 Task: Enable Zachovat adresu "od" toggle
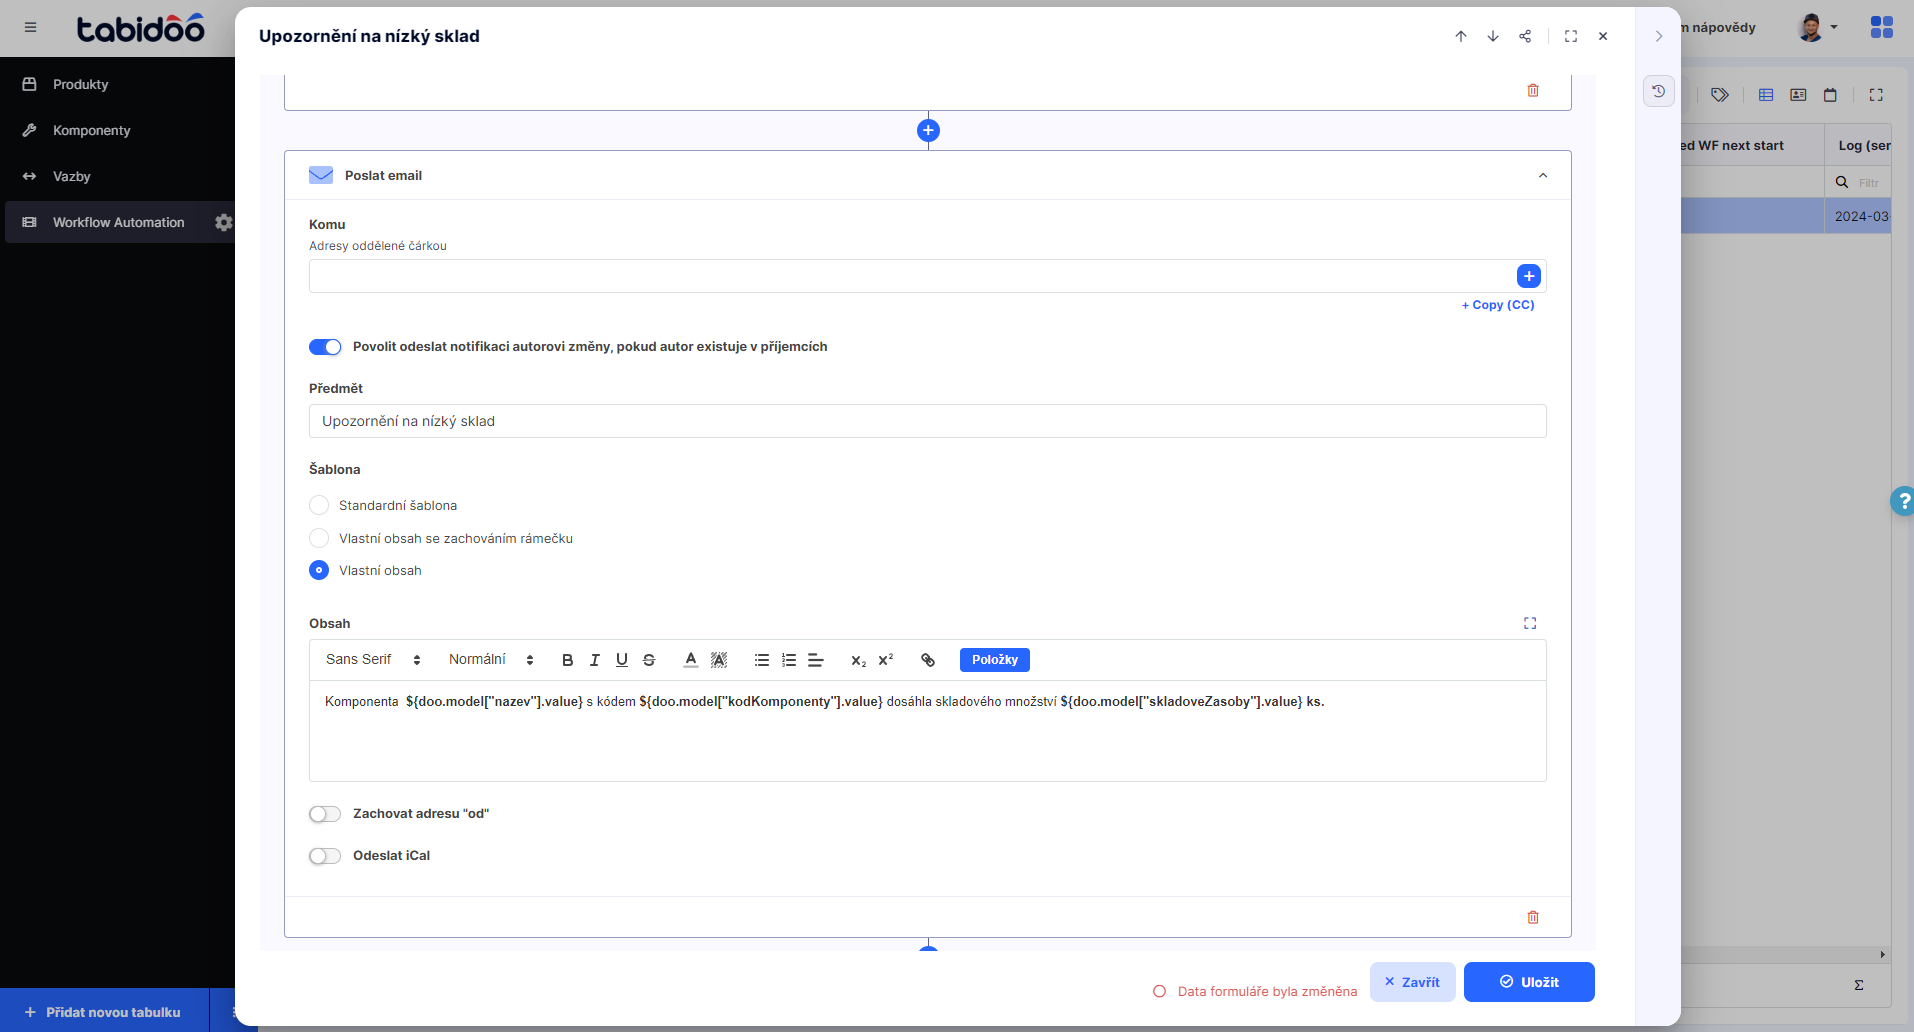[325, 814]
